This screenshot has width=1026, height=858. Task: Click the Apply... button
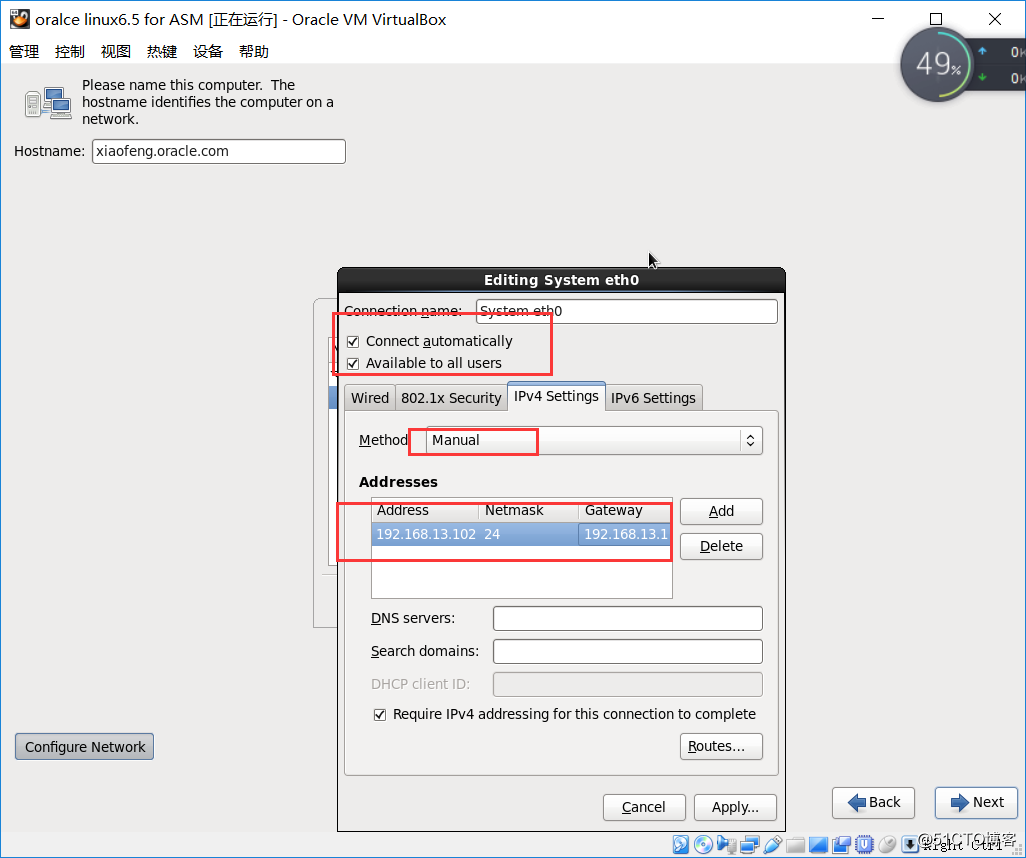coord(735,807)
